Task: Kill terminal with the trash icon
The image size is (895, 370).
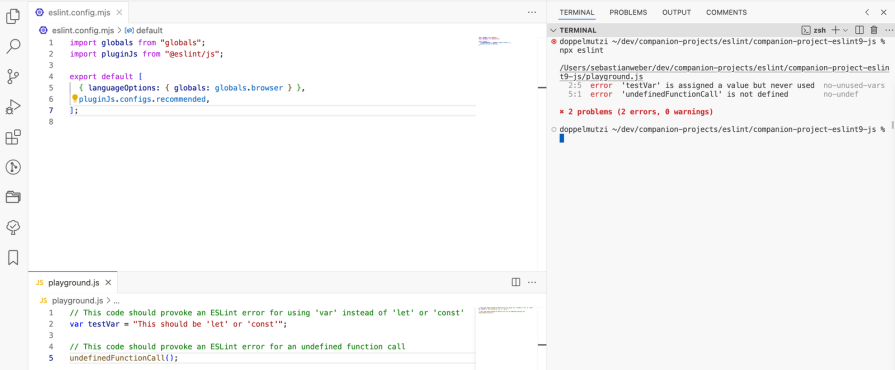Action: coord(873,30)
